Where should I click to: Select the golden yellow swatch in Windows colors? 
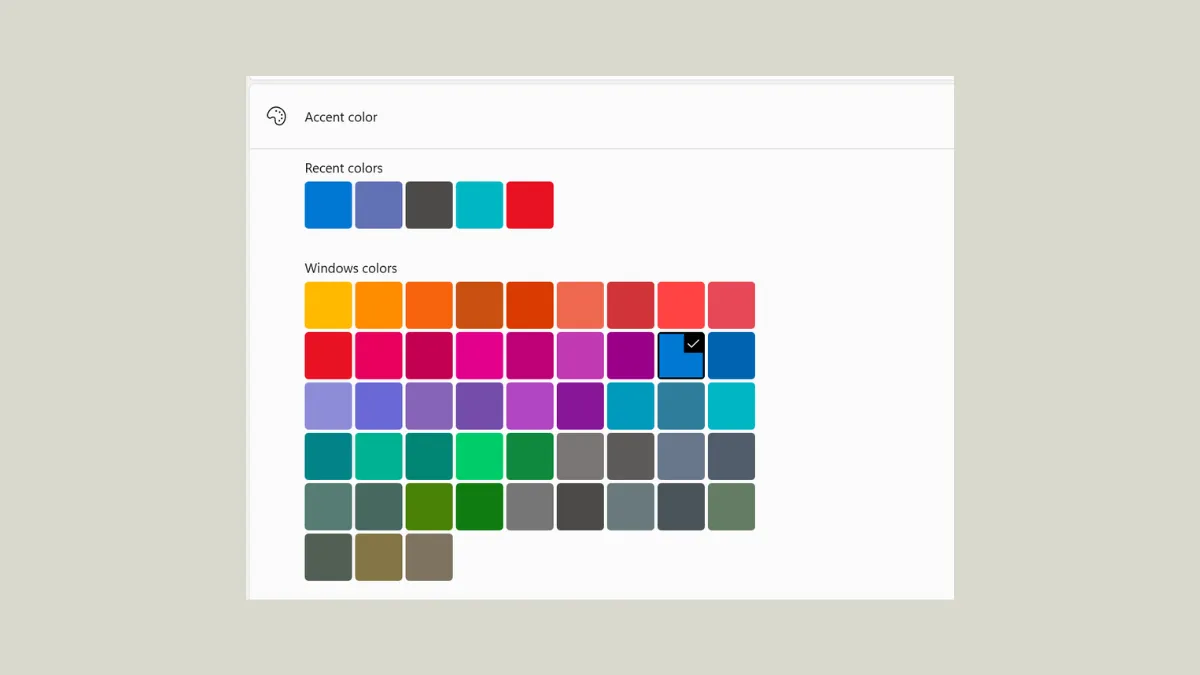pos(328,305)
